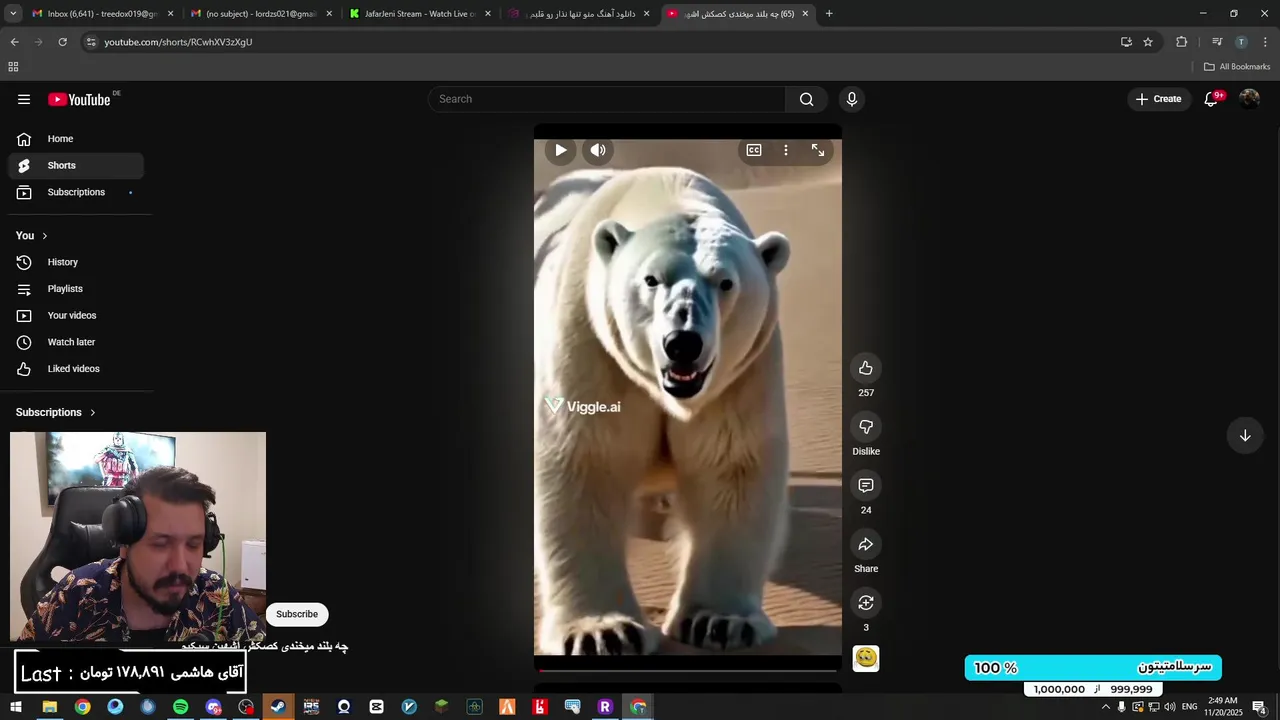Open the YouTube notifications bell
1280x720 pixels.
point(1211,99)
